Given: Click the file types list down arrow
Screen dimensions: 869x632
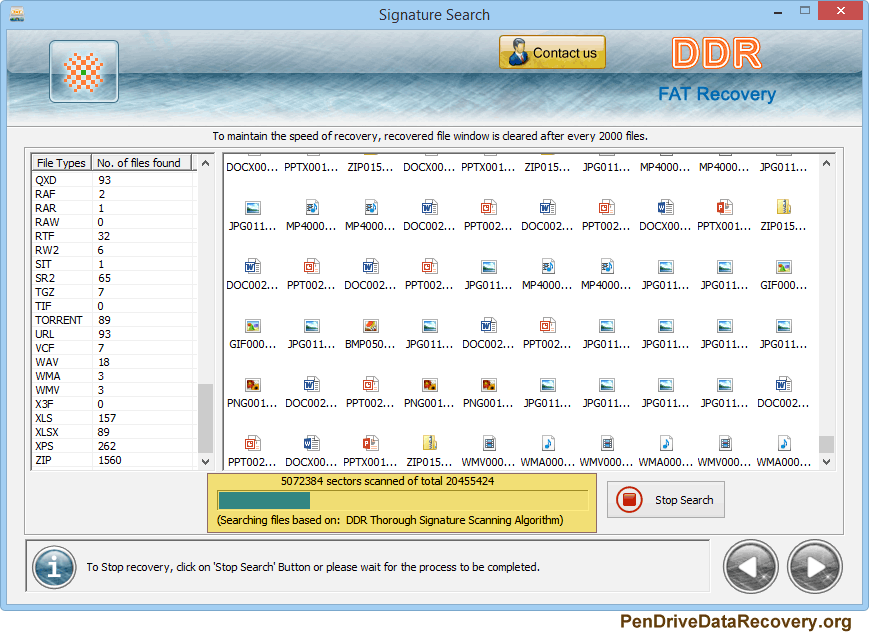Looking at the screenshot, I should pyautogui.click(x=206, y=461).
